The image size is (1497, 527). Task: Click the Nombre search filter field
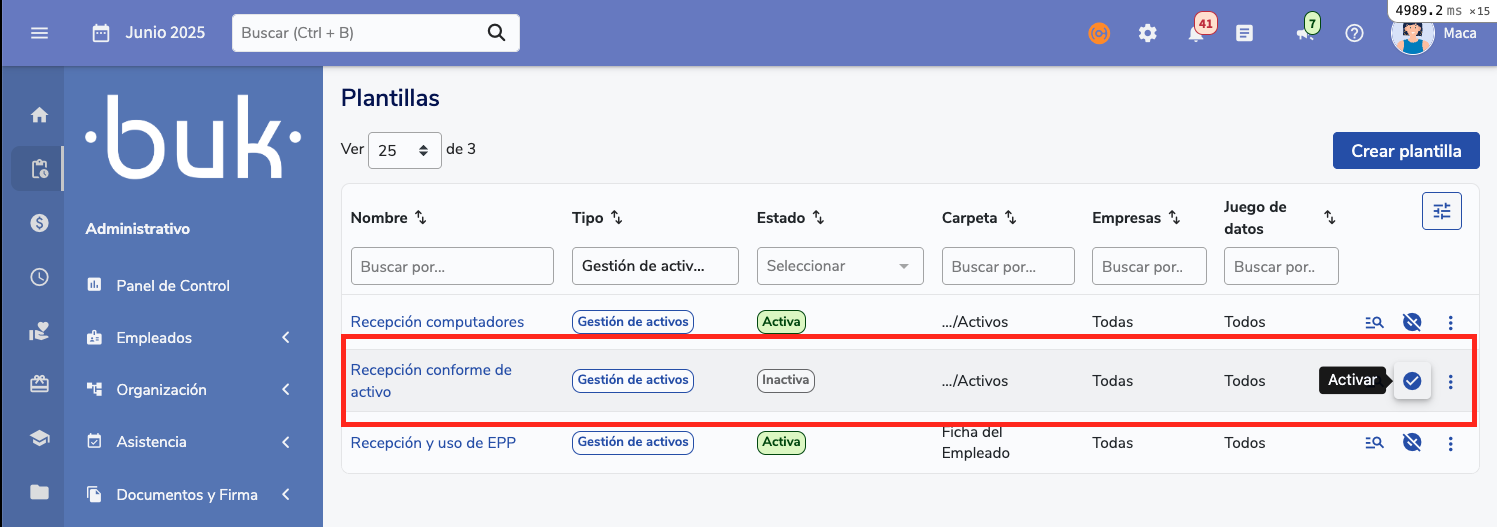pos(452,266)
